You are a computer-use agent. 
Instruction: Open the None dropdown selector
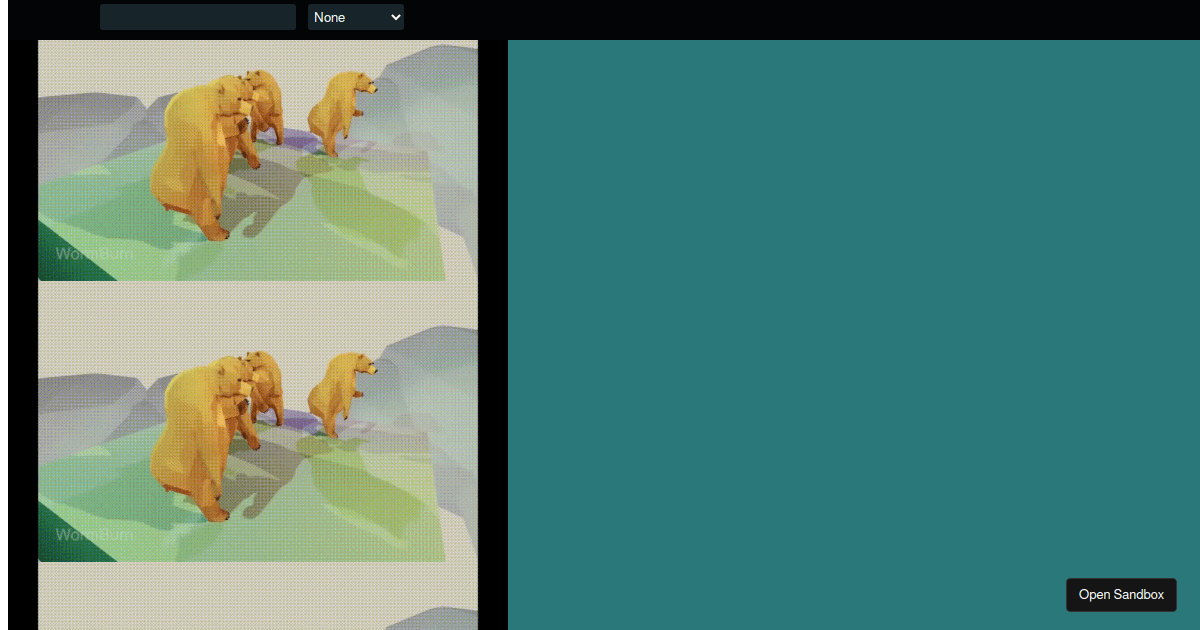point(356,17)
